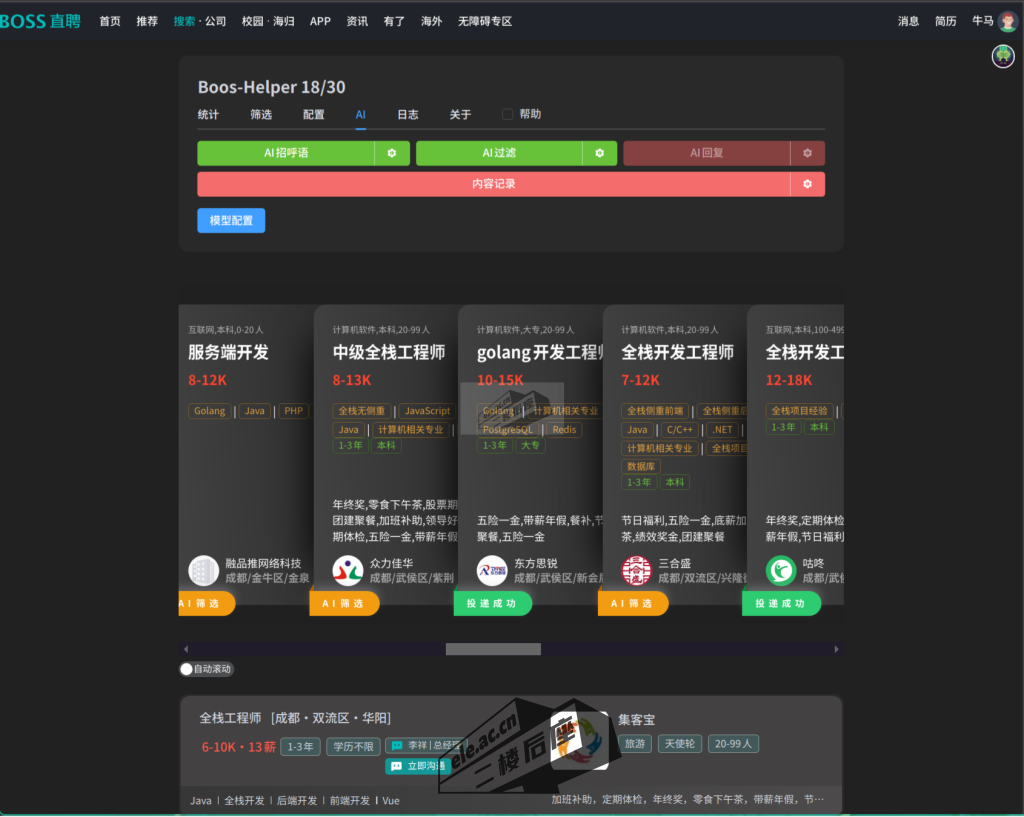
Task: Switch to the 日志 tab
Action: tap(408, 115)
